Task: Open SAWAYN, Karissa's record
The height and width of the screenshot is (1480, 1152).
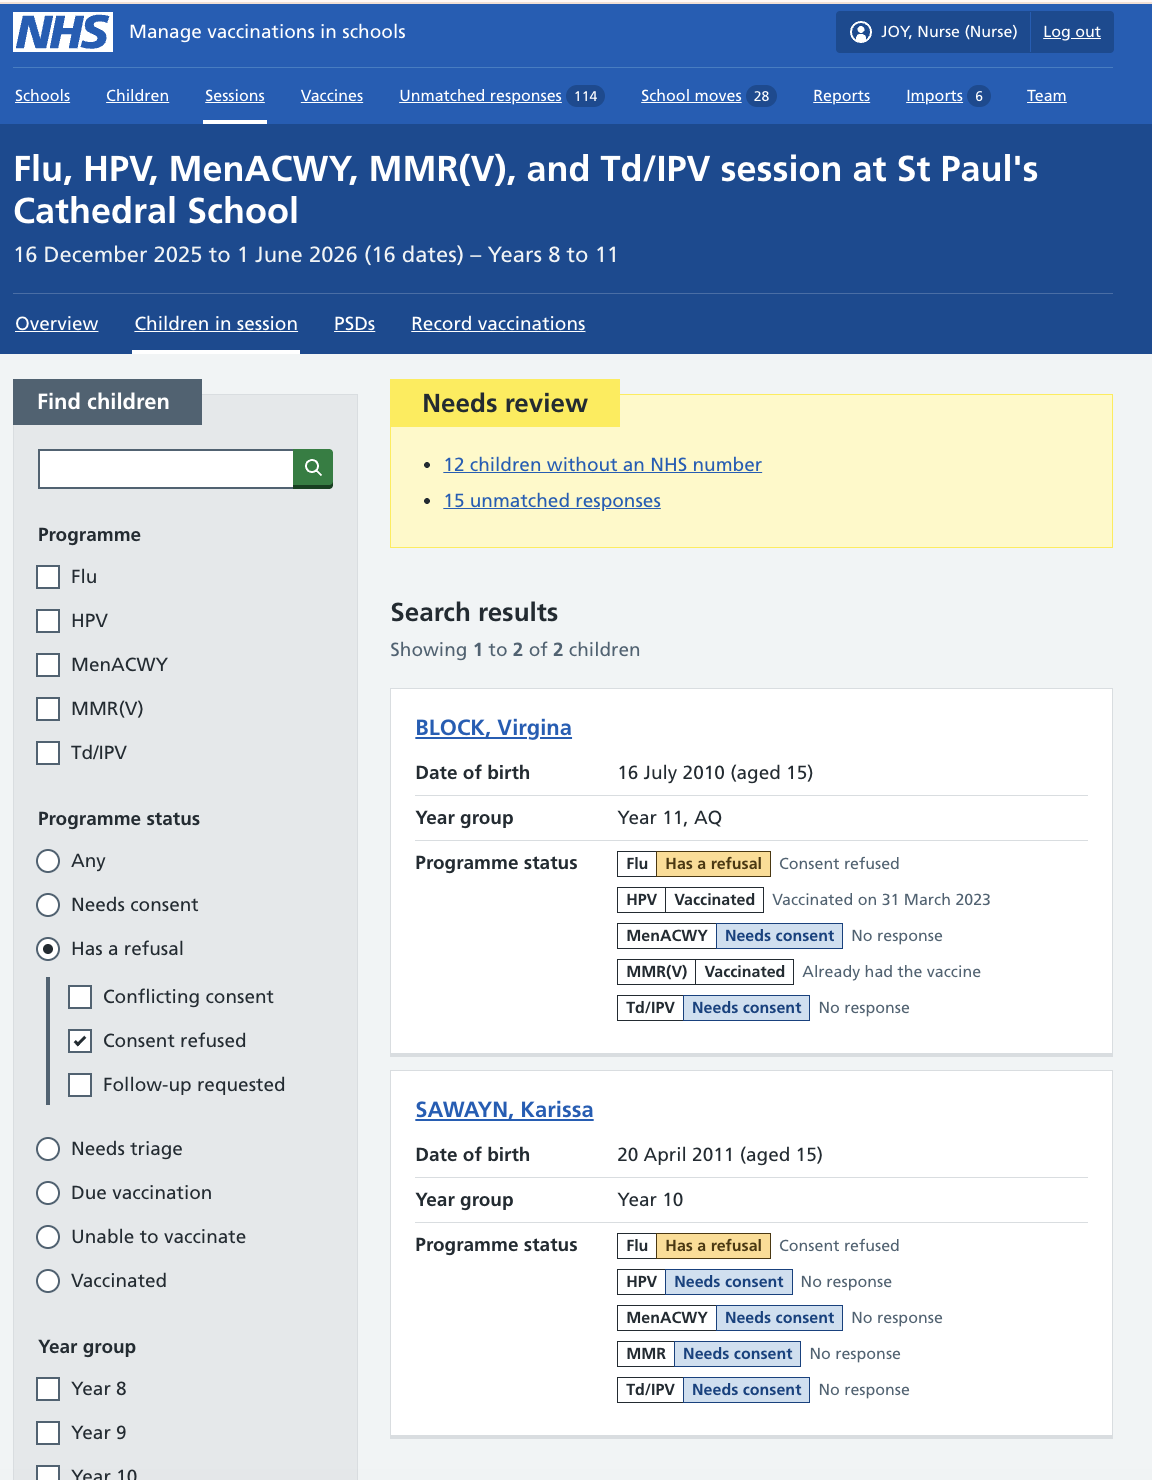Action: pyautogui.click(x=504, y=1110)
